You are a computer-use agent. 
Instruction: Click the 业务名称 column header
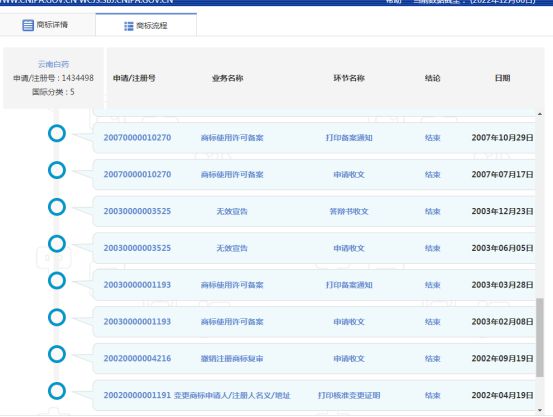[x=227, y=78]
